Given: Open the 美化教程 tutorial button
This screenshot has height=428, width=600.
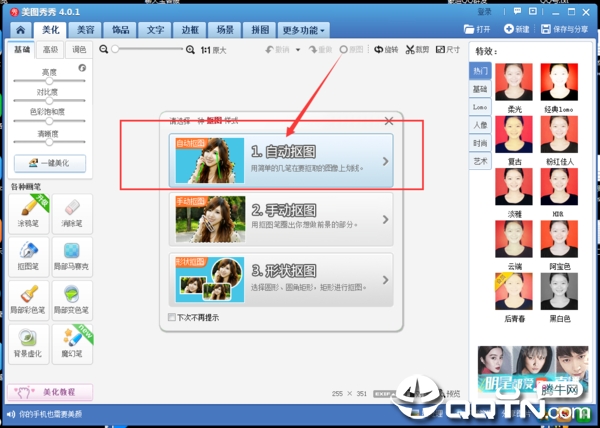Looking at the screenshot, I should click(50, 392).
